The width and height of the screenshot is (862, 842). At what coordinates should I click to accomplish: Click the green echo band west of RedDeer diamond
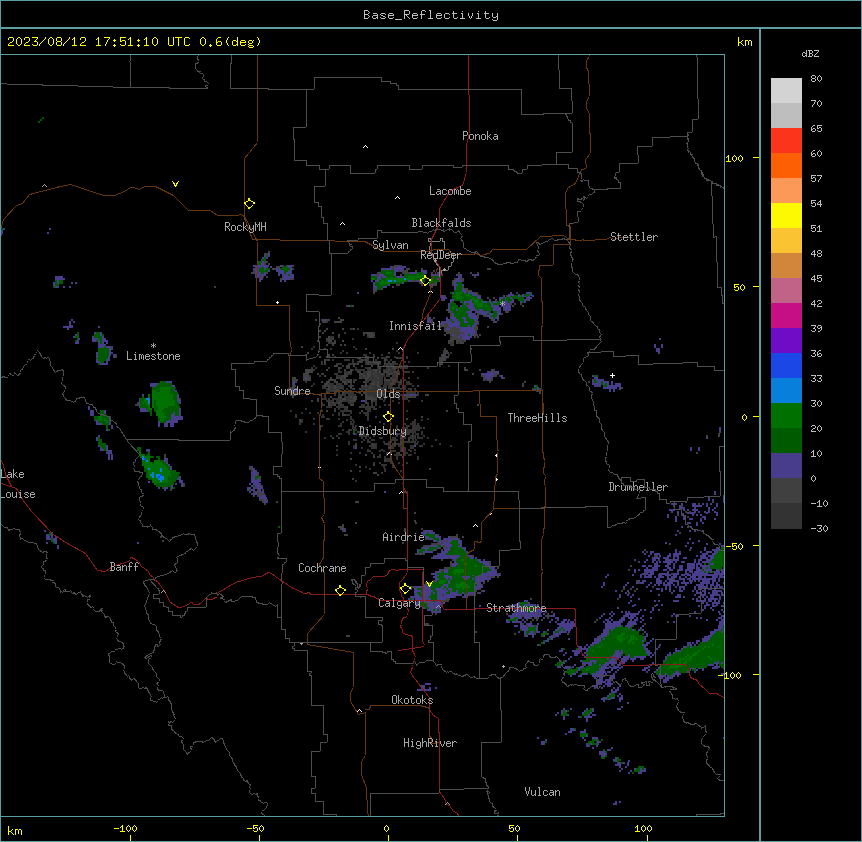tap(400, 276)
